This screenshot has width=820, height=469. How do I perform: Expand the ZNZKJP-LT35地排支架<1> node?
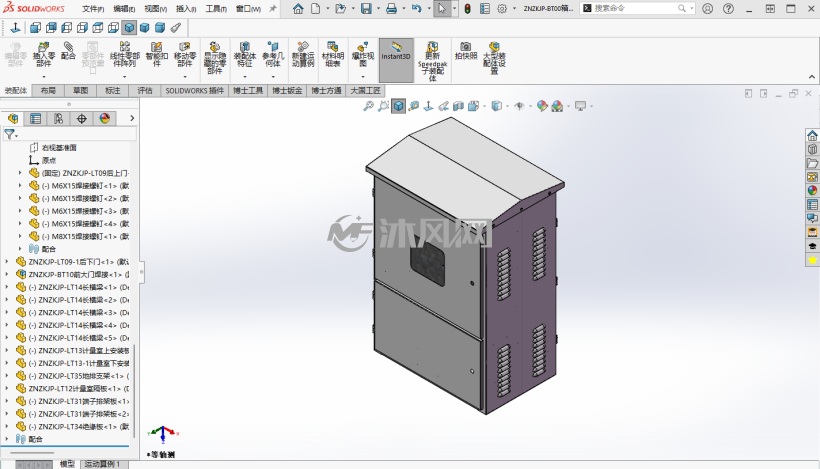pyautogui.click(x=7, y=375)
